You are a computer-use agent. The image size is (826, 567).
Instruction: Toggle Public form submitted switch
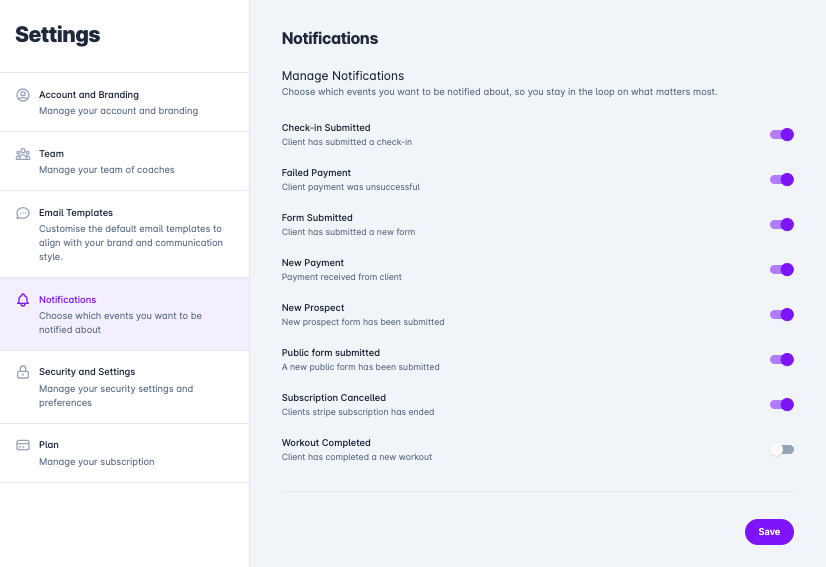pos(782,359)
